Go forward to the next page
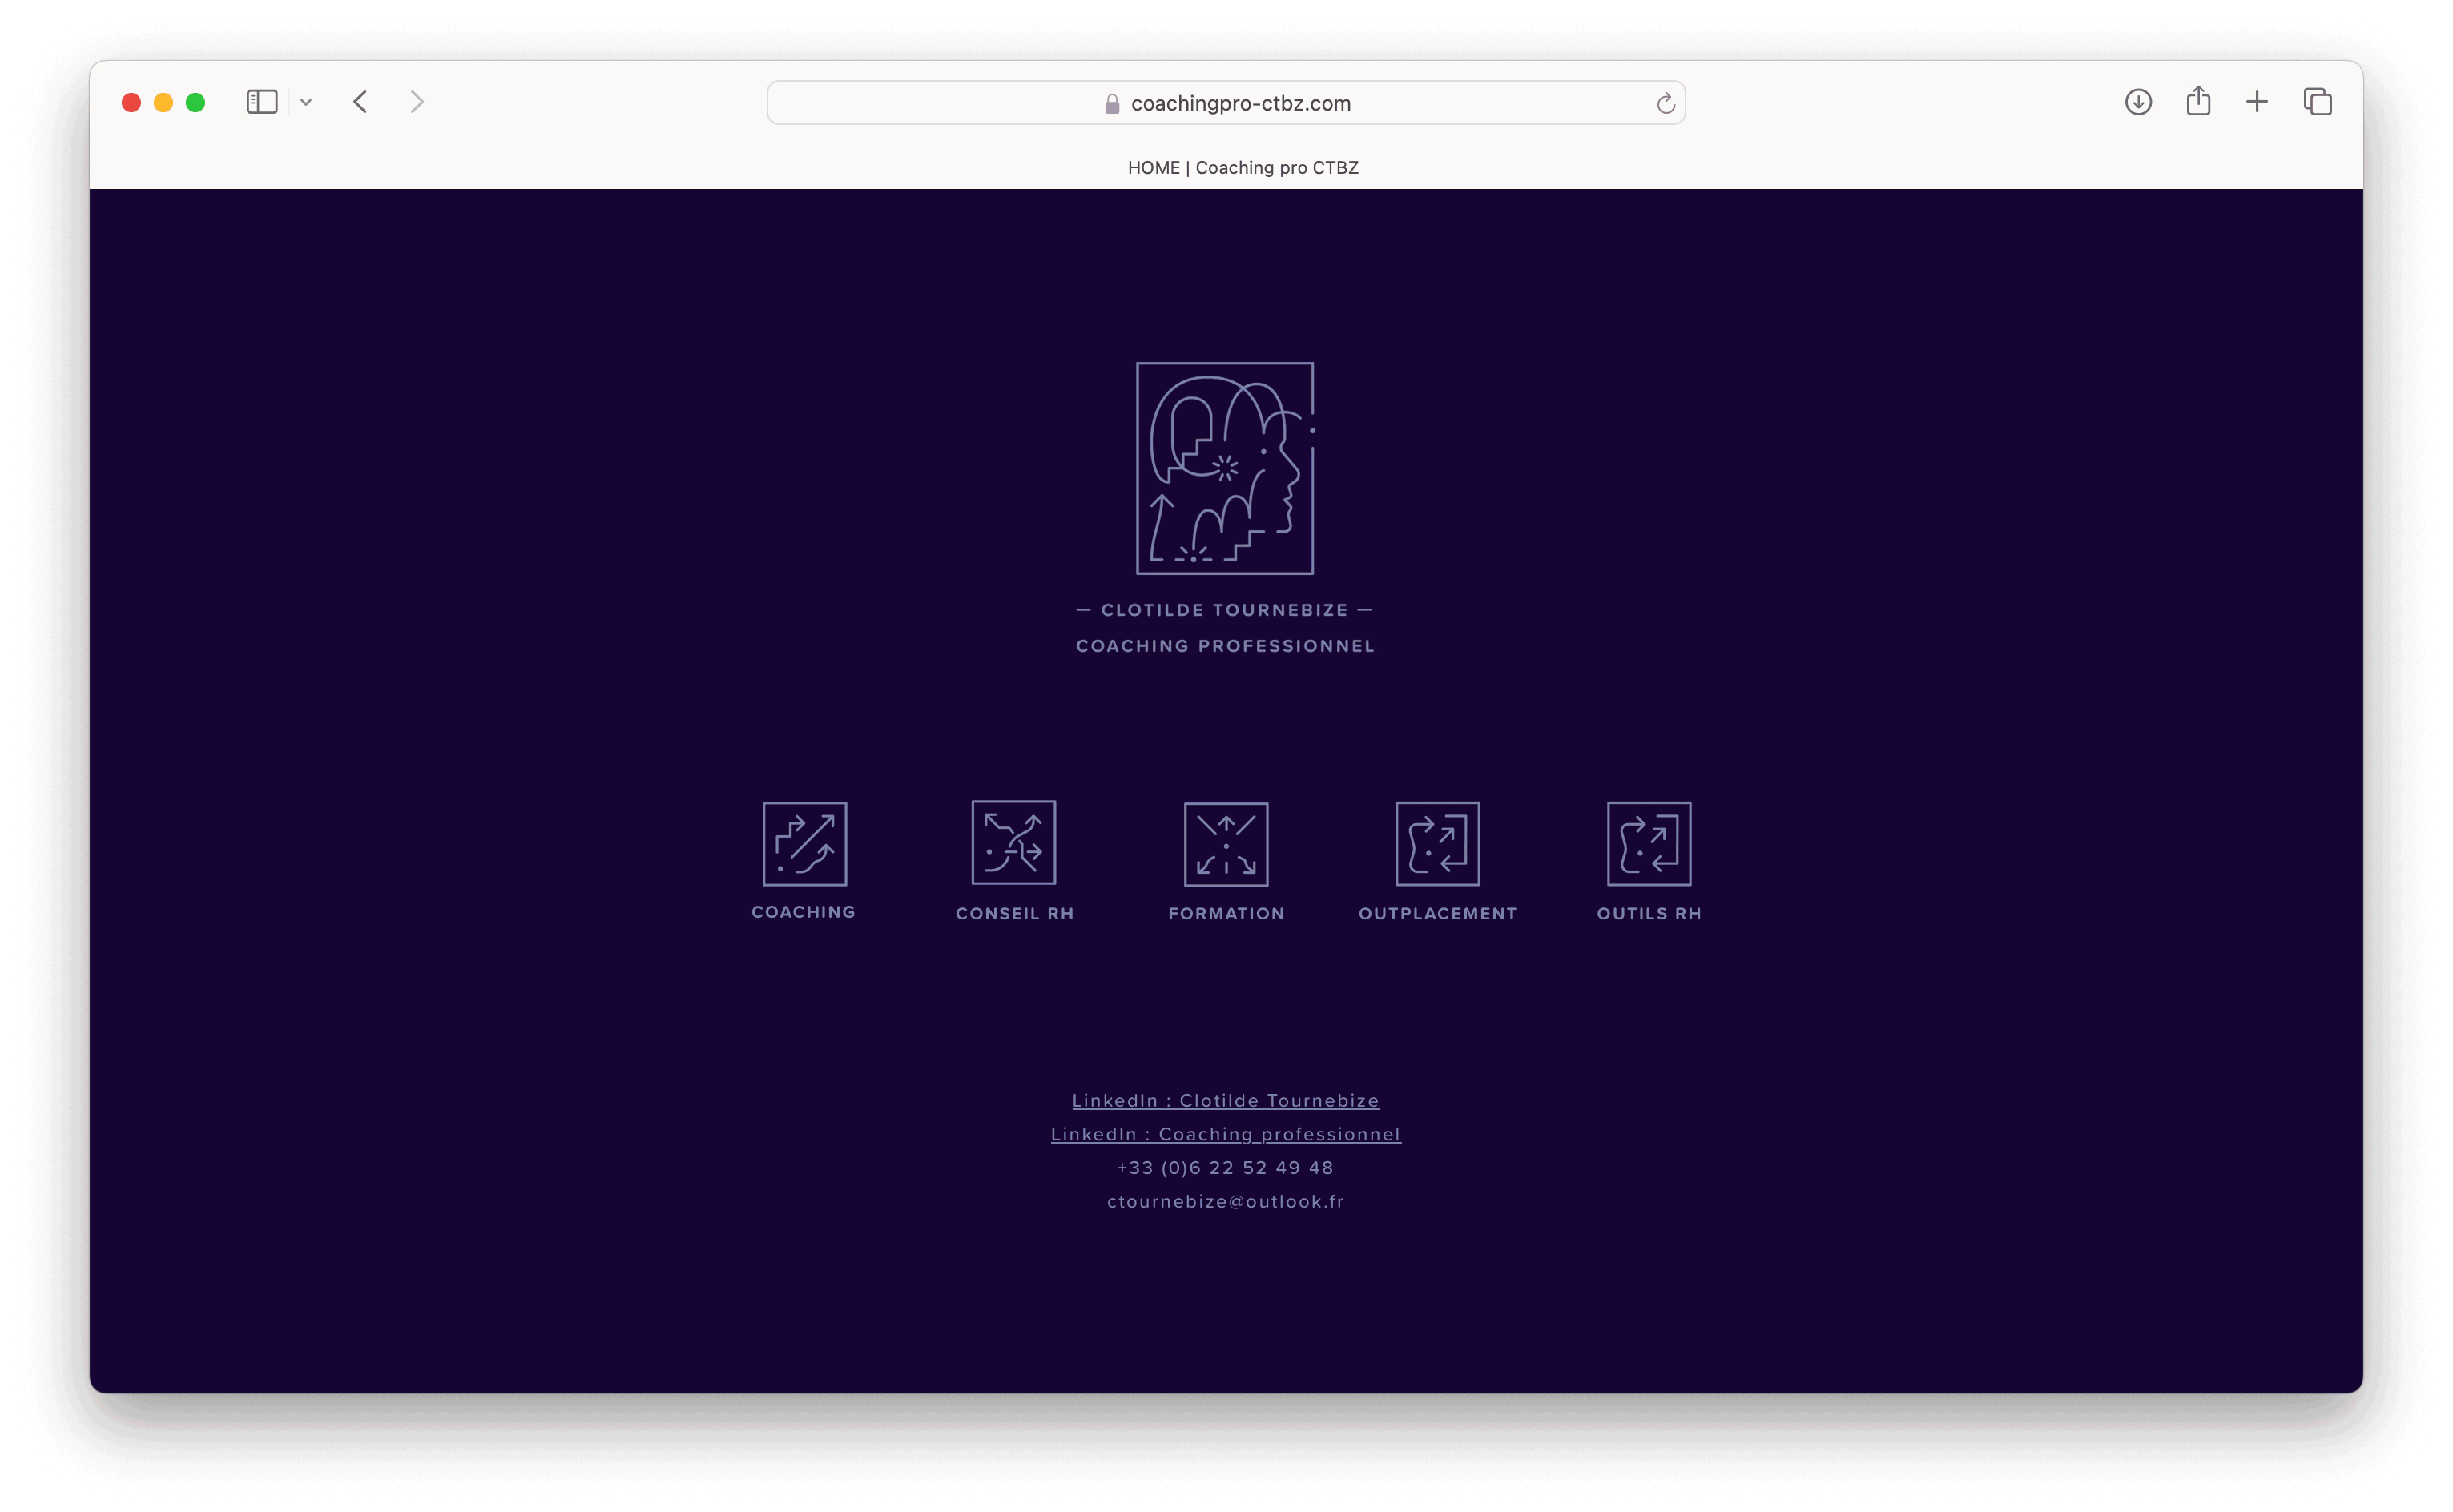2453x1512 pixels. coord(417,102)
